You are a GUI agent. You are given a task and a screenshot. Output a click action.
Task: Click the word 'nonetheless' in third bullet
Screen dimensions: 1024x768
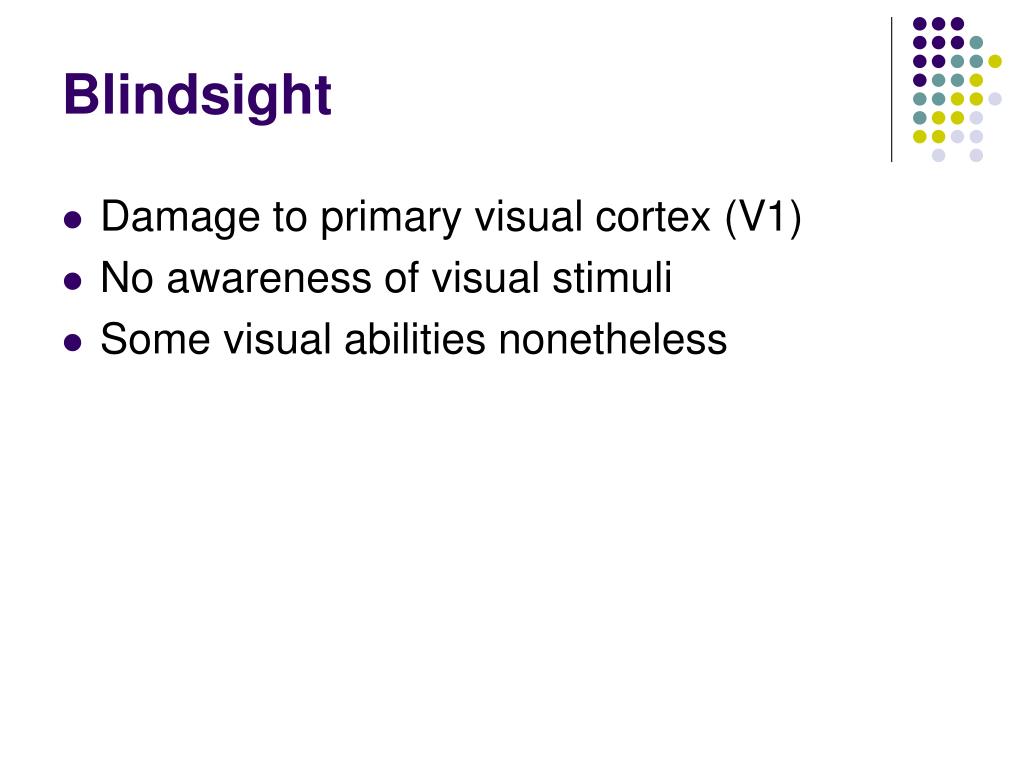click(x=613, y=340)
